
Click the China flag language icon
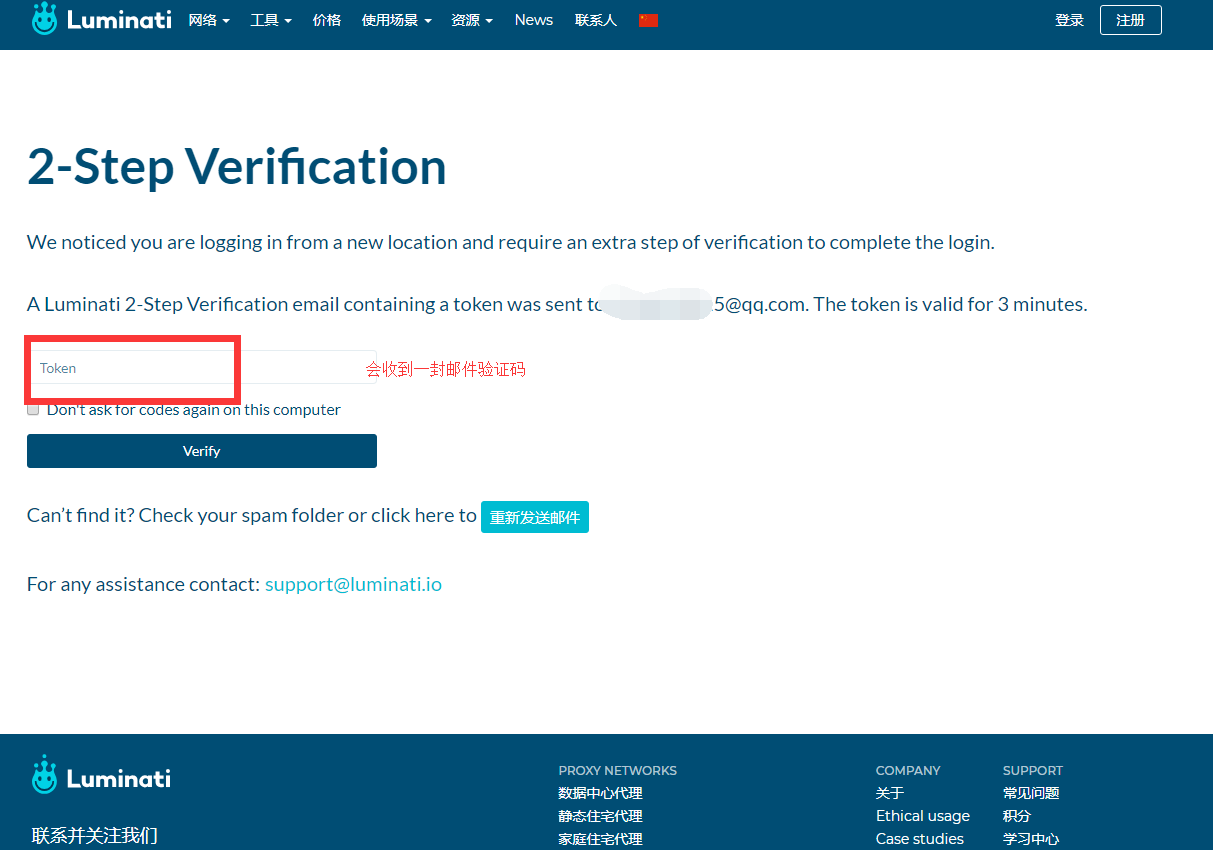[x=648, y=20]
